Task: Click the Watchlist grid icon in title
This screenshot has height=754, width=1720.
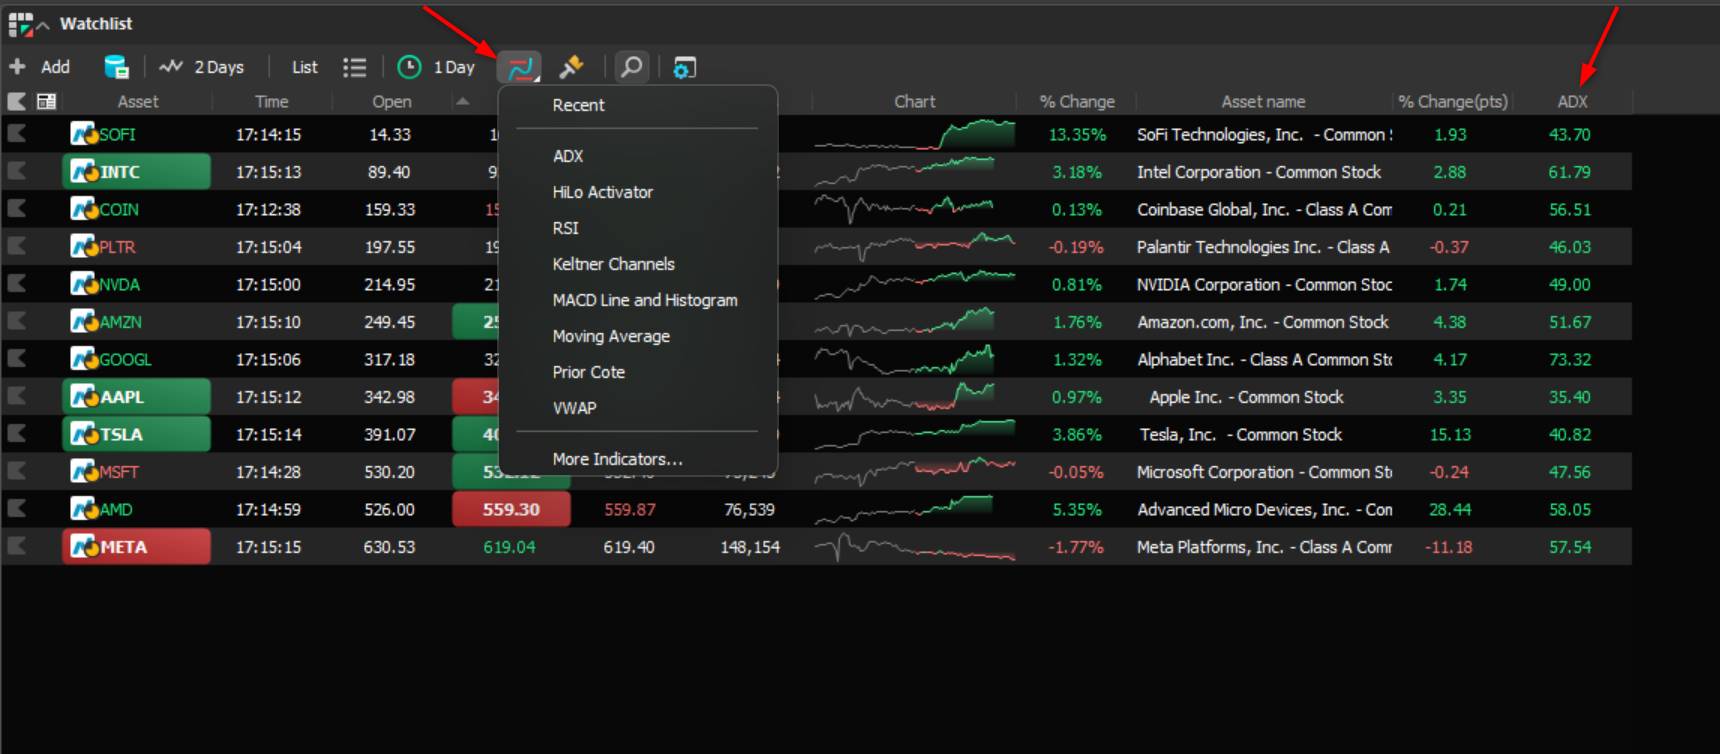Action: (x=20, y=24)
